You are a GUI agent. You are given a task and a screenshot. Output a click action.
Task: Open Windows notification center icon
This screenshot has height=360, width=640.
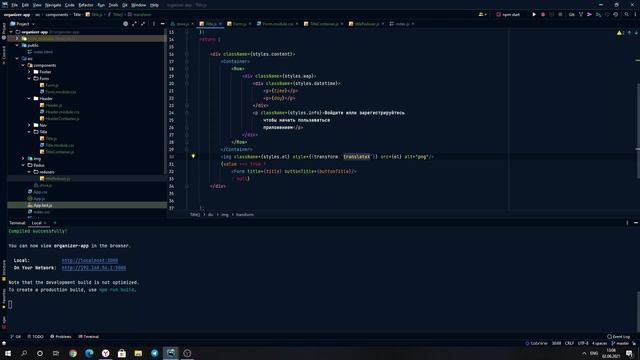point(629,353)
